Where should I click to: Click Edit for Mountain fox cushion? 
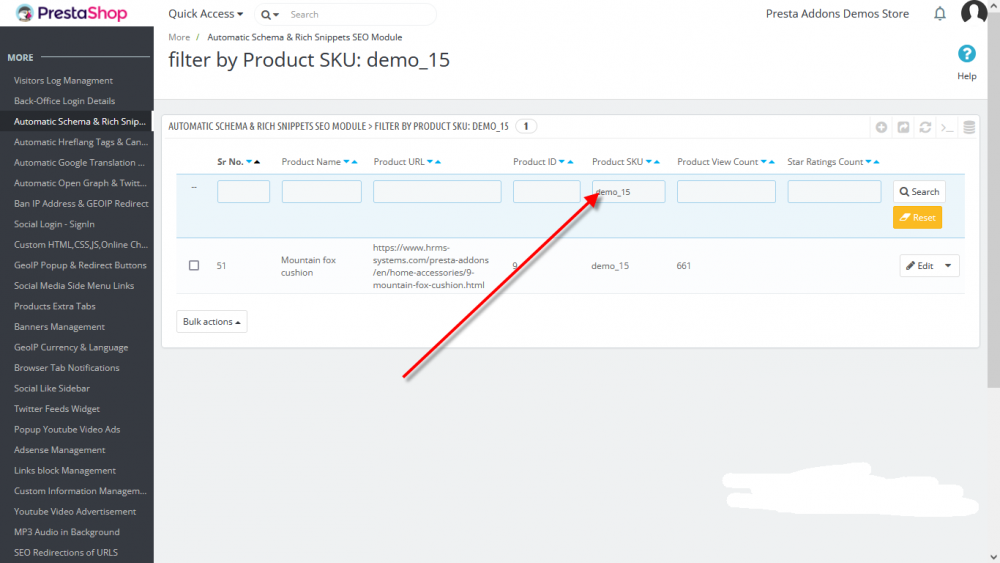[x=920, y=266]
